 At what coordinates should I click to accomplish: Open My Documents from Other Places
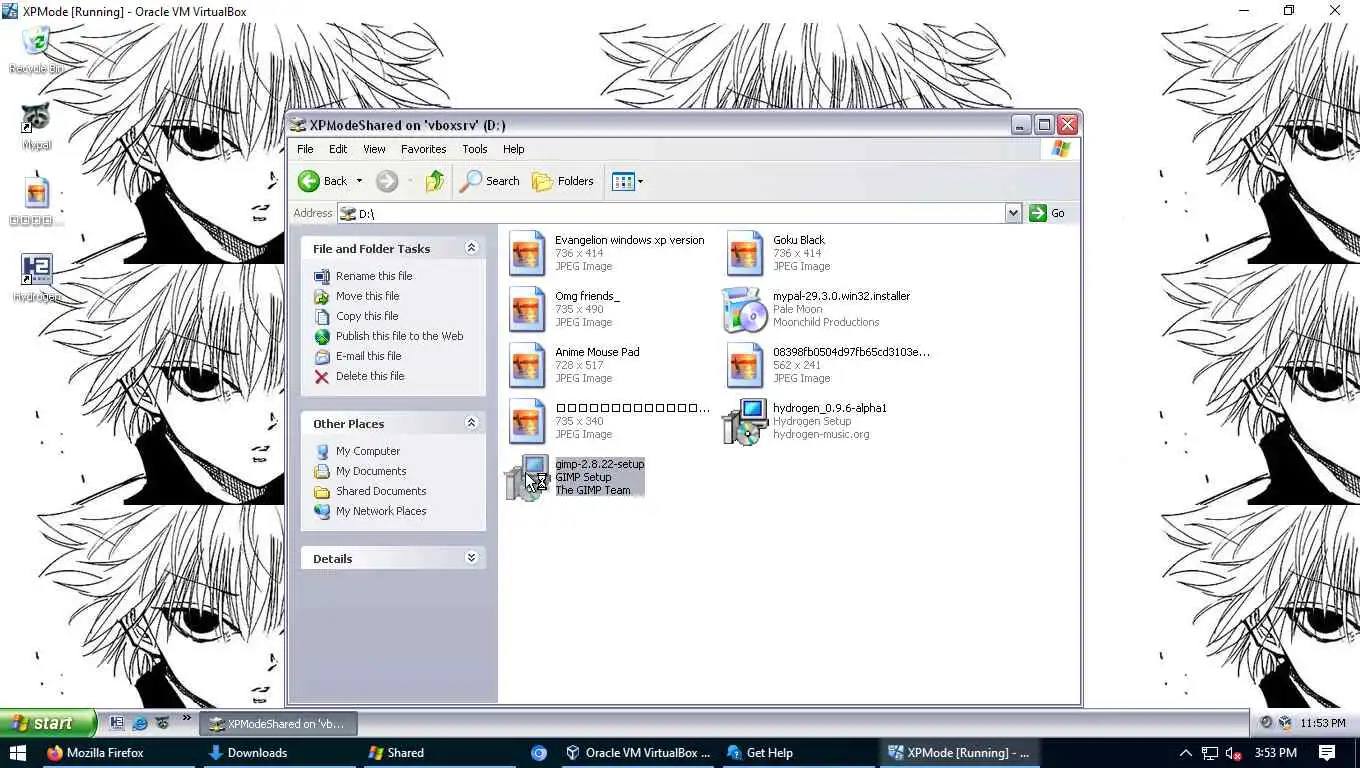361,471
